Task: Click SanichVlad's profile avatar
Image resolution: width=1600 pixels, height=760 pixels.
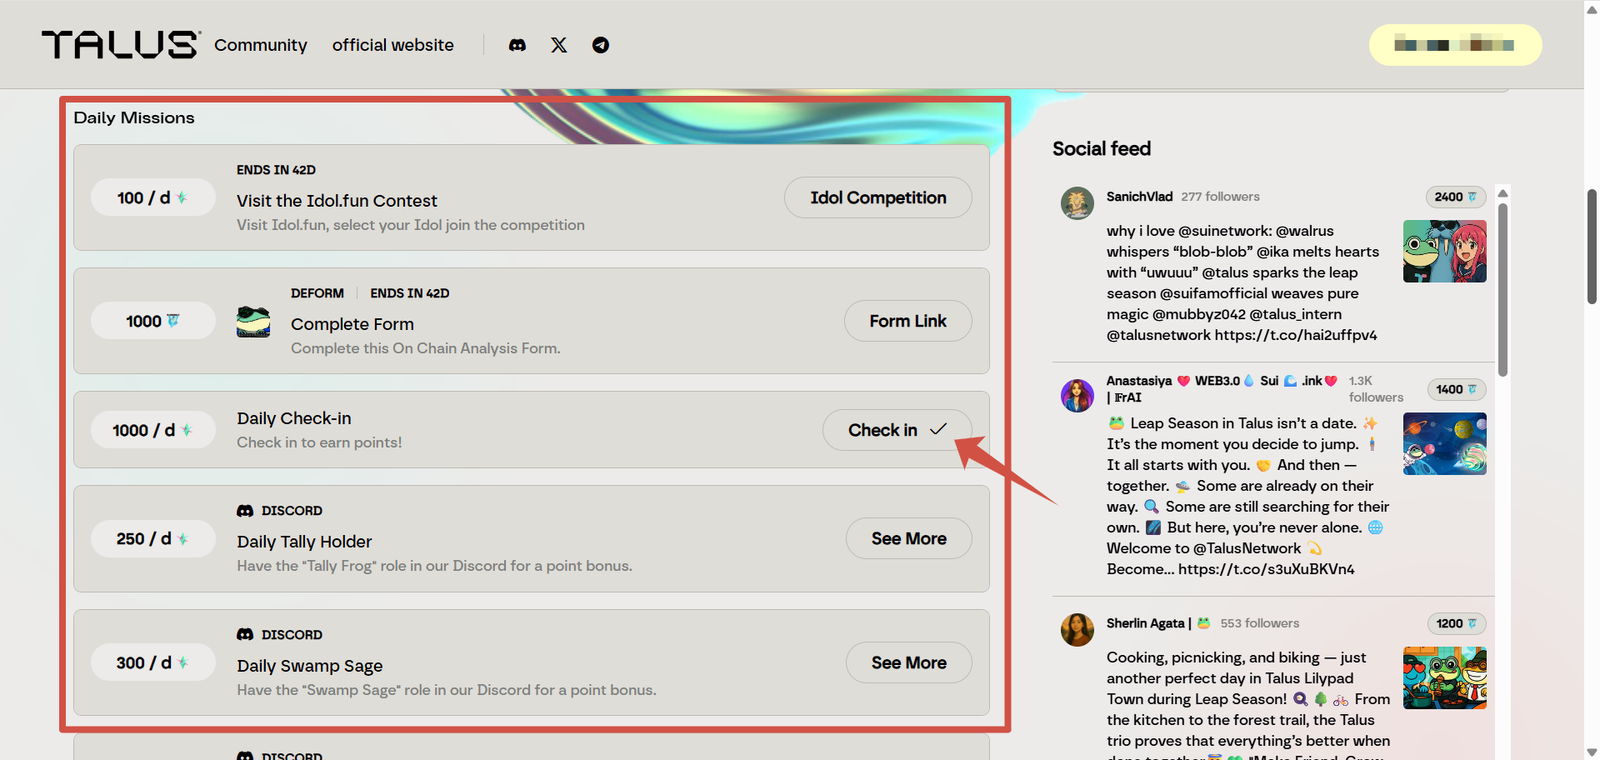Action: [1077, 203]
